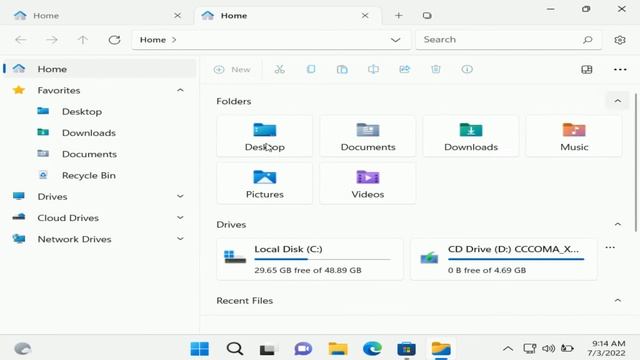Click the New button in toolbar

pos(232,69)
